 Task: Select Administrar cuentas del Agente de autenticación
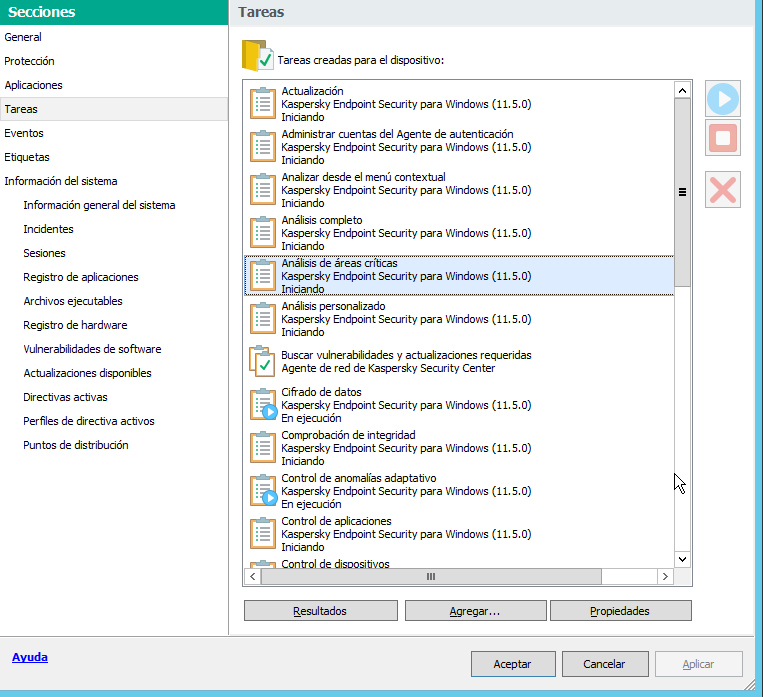397,134
